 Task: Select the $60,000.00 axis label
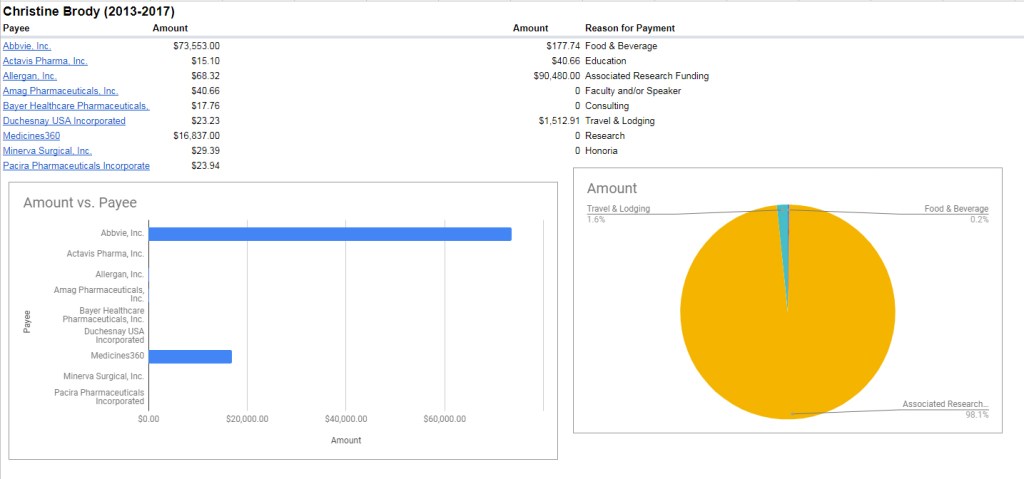[x=444, y=420]
